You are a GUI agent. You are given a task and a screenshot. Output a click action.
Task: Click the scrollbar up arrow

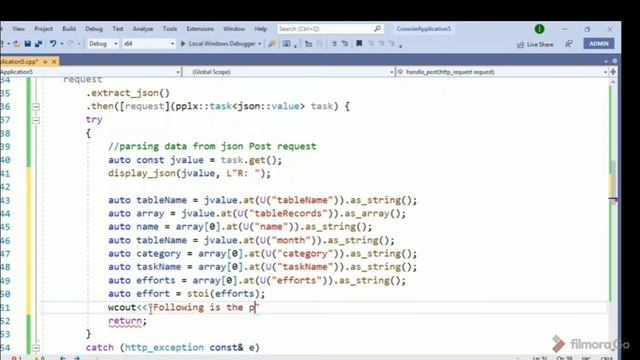[x=613, y=82]
